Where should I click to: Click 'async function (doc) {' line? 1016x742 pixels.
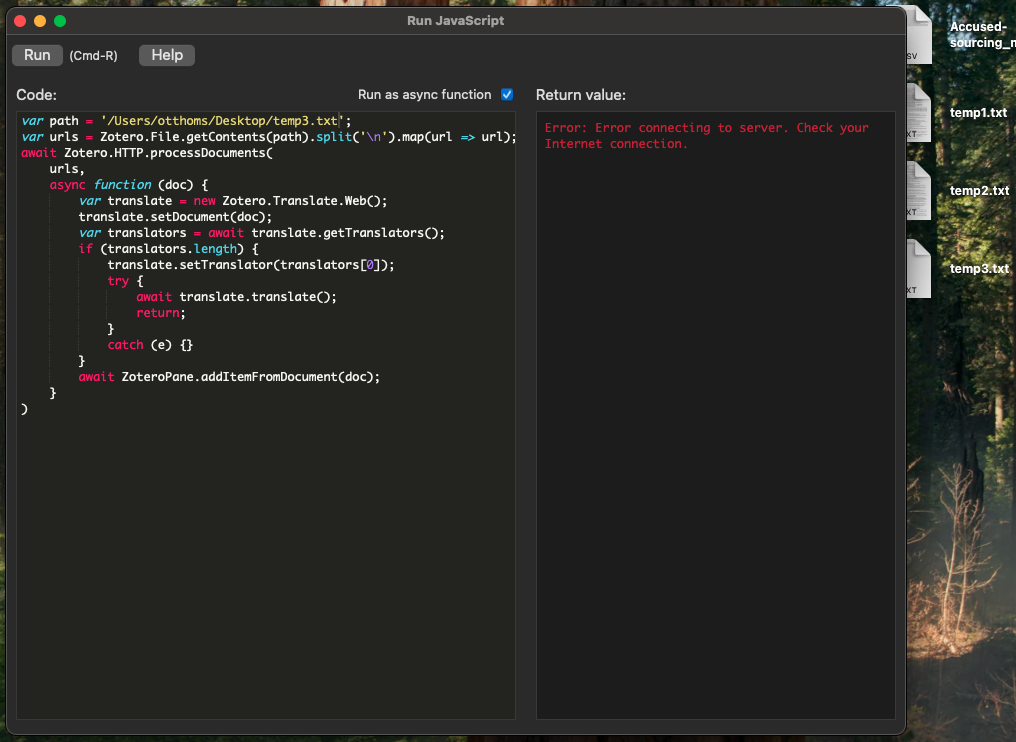click(x=129, y=185)
